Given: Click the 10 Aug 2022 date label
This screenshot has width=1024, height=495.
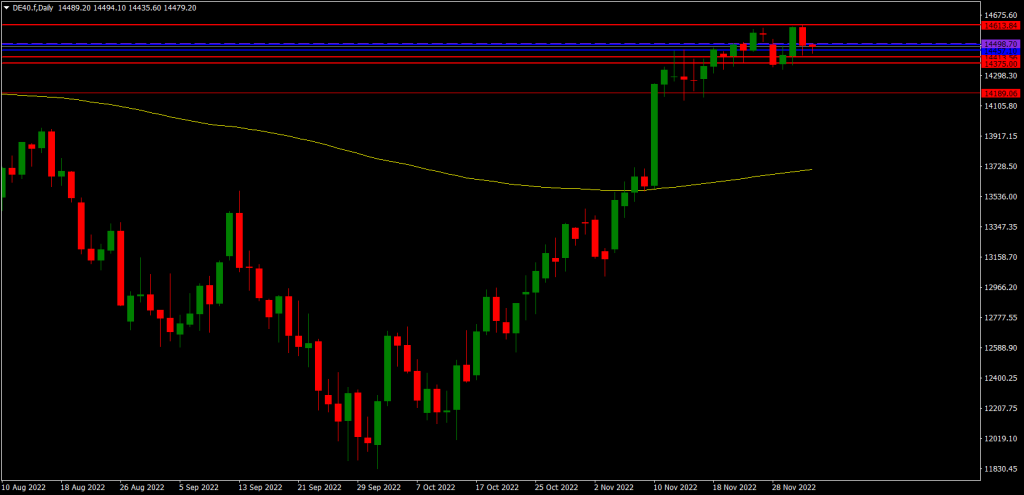Looking at the screenshot, I should point(25,488).
